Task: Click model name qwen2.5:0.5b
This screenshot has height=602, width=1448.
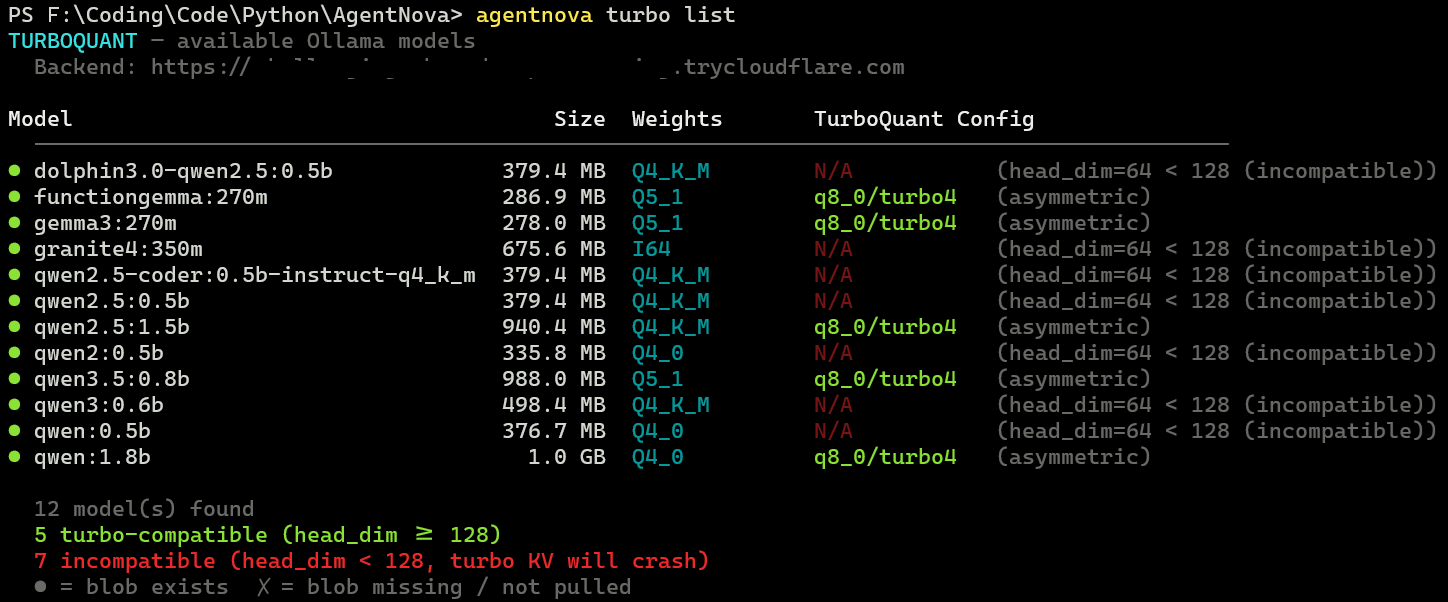Action: tap(112, 301)
